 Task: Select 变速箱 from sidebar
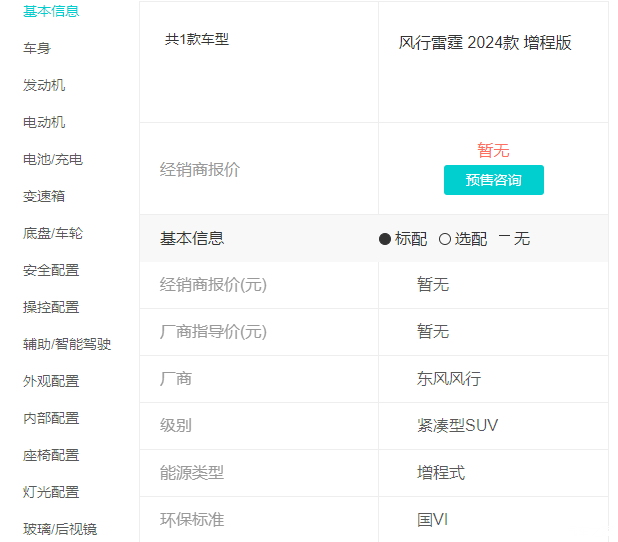pyautogui.click(x=44, y=196)
